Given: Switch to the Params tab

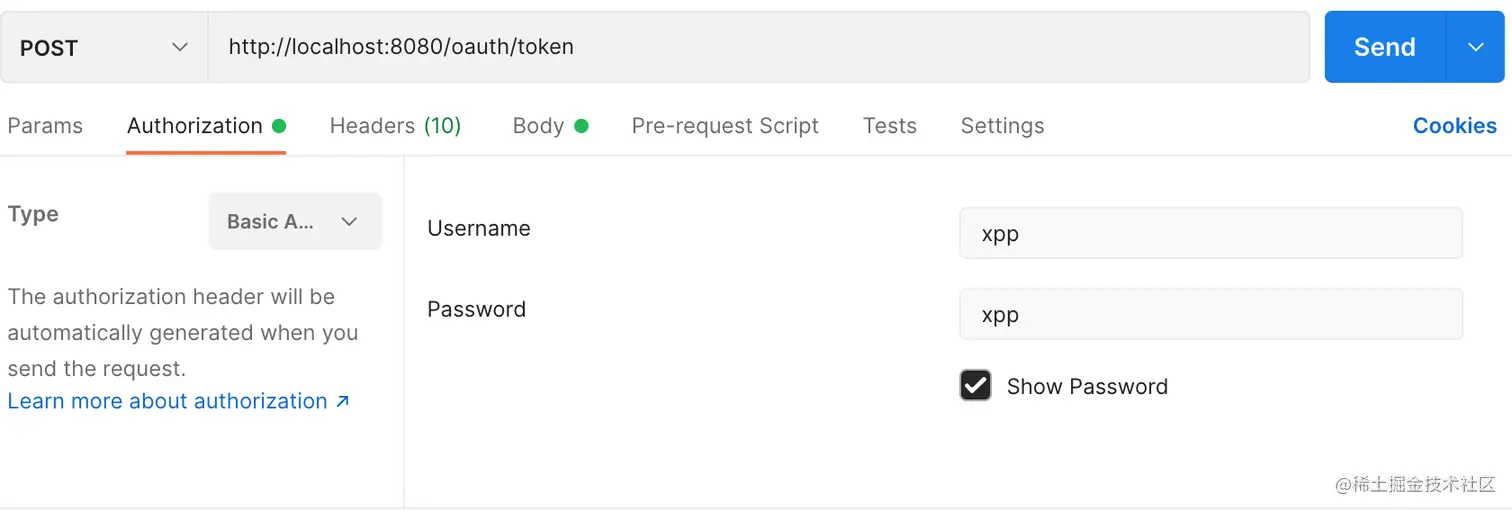Looking at the screenshot, I should [x=45, y=126].
